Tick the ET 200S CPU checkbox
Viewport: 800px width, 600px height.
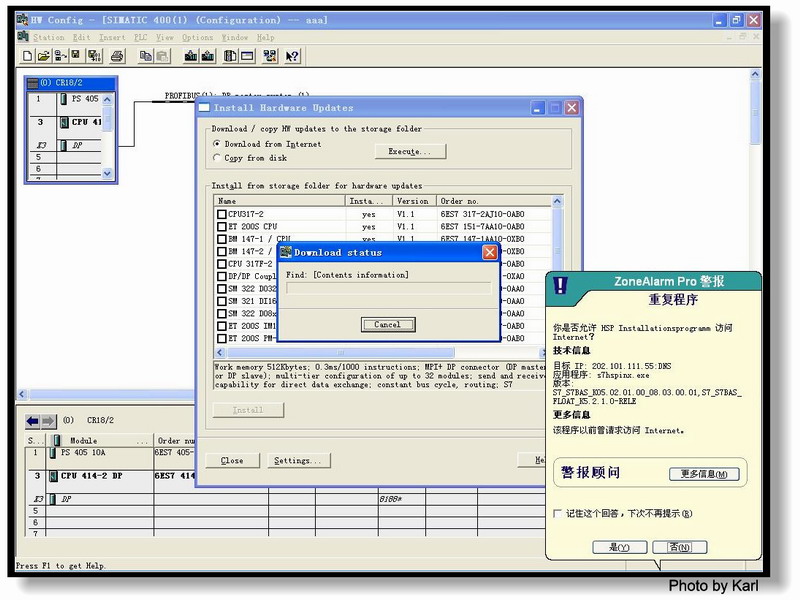tap(221, 227)
